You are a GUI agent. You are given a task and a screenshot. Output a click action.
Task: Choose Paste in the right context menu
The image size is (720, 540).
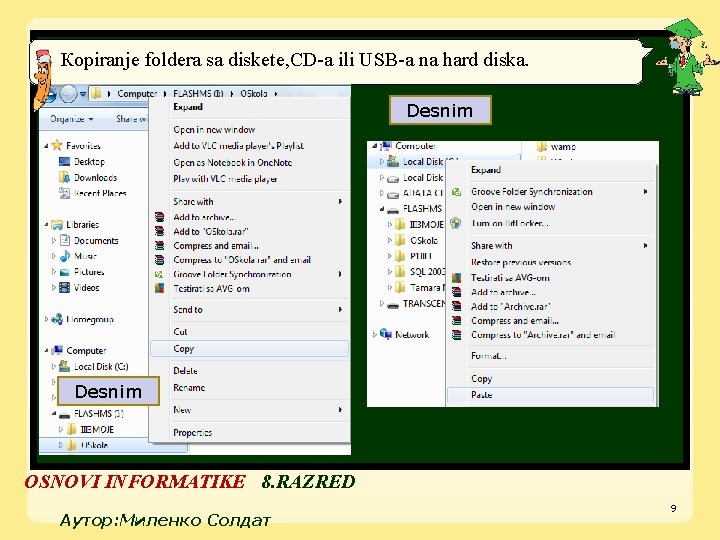click(x=550, y=395)
